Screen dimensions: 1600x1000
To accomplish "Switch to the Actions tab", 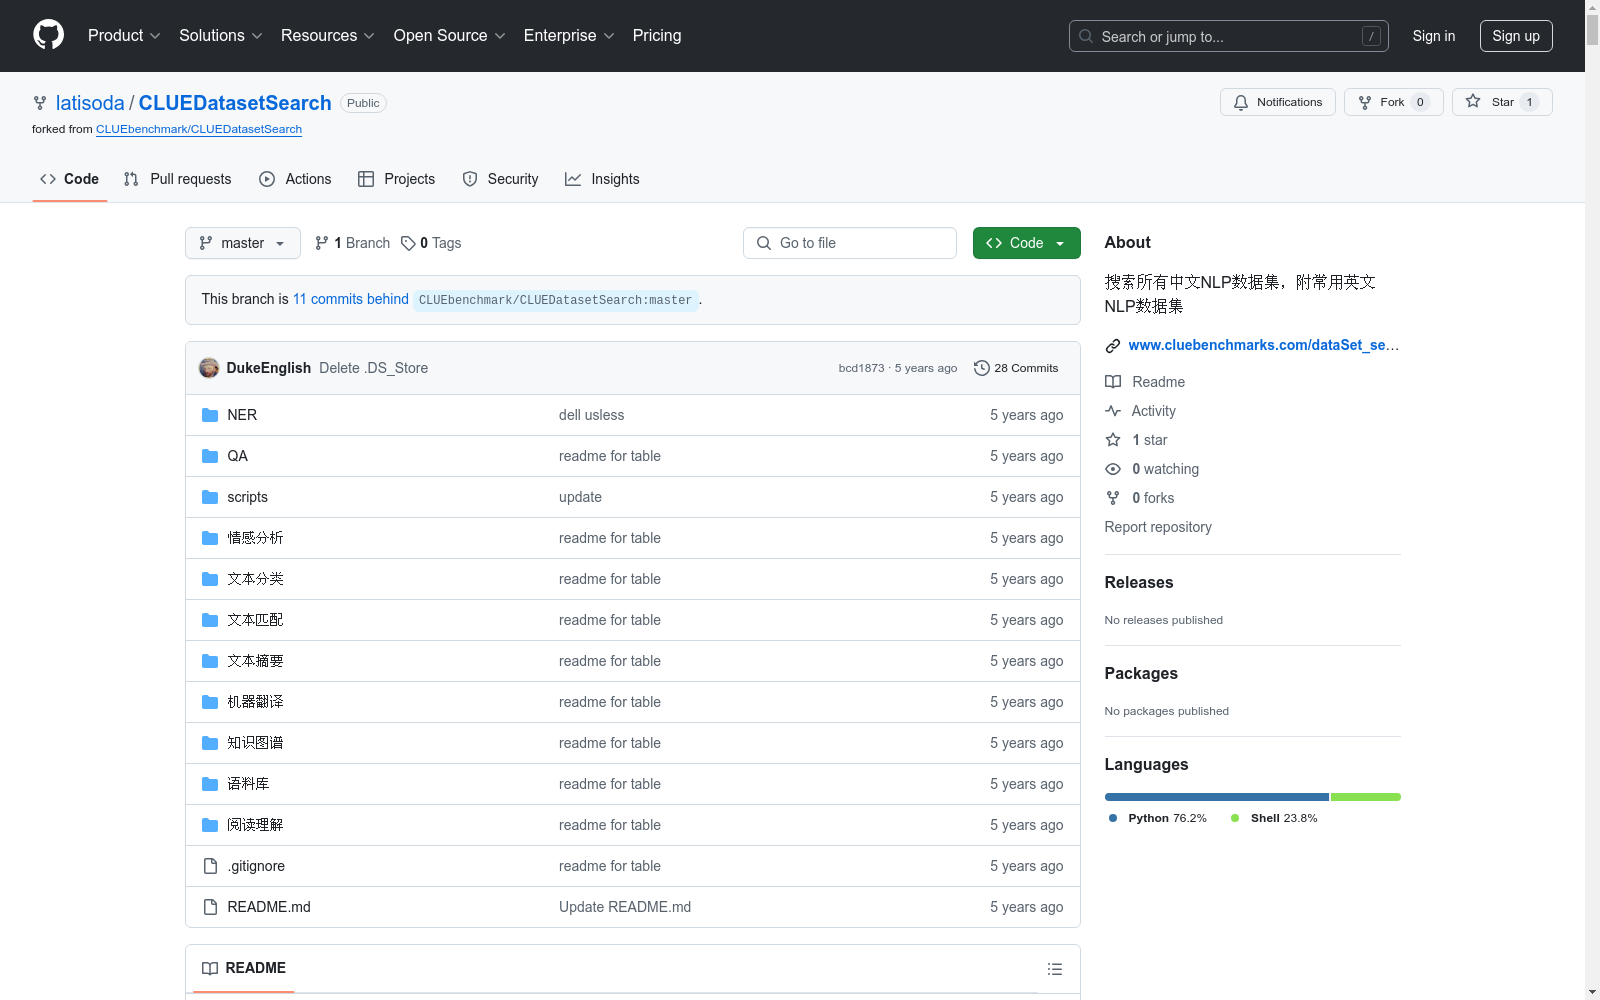I will pyautogui.click(x=295, y=179).
